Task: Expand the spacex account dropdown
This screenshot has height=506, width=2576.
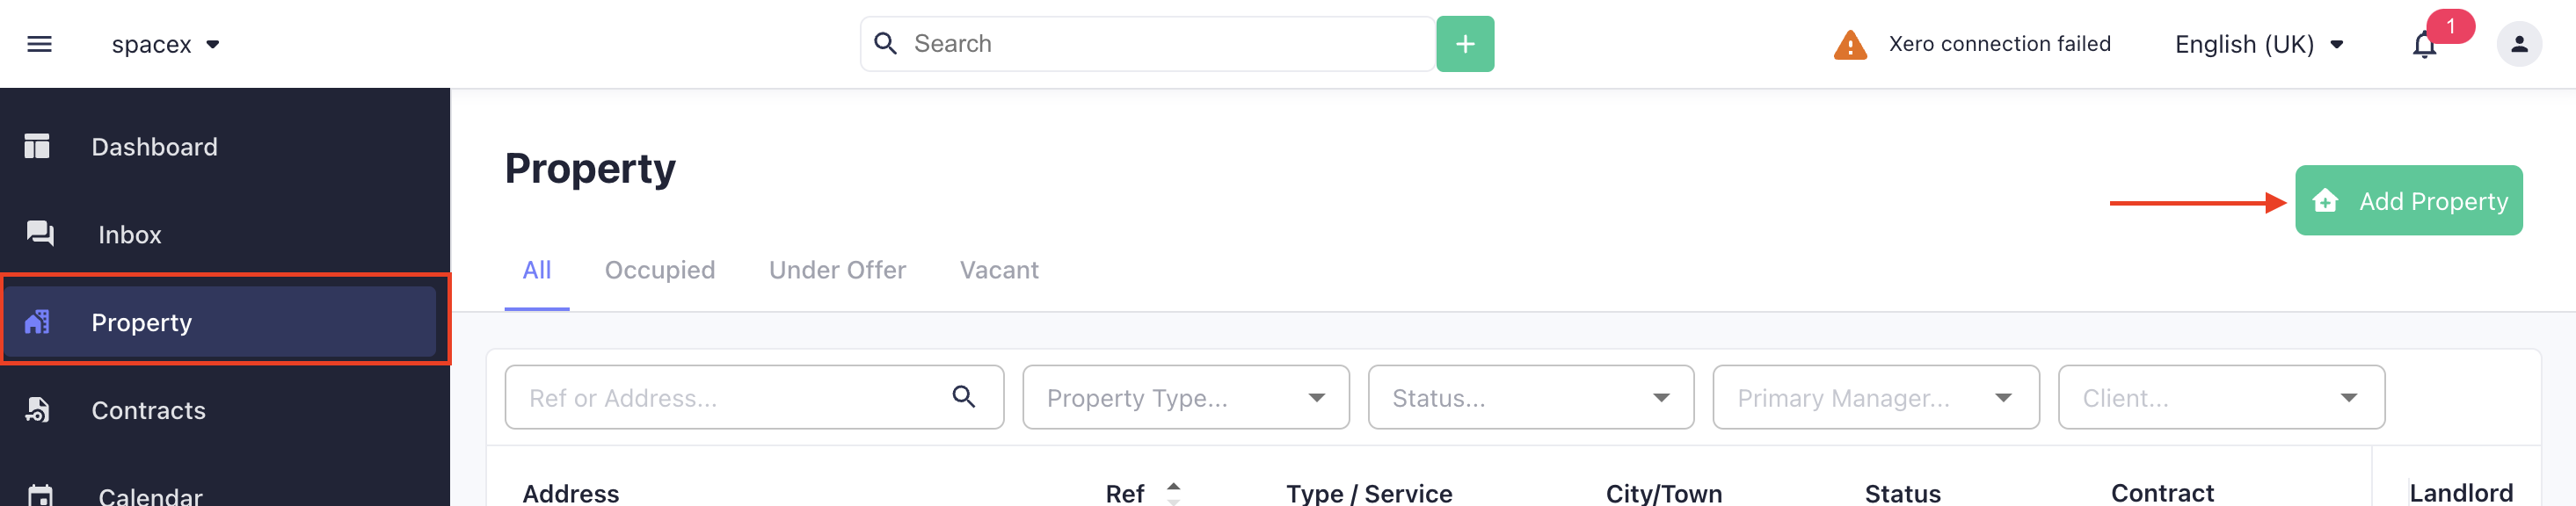Action: tap(166, 44)
